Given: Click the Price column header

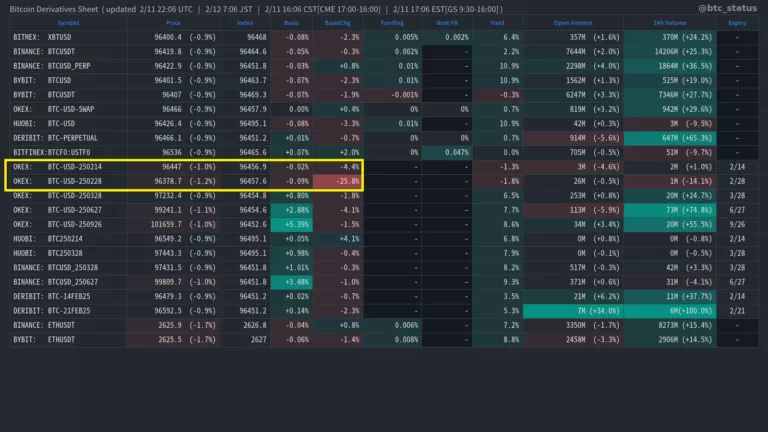Looking at the screenshot, I should click(173, 23).
